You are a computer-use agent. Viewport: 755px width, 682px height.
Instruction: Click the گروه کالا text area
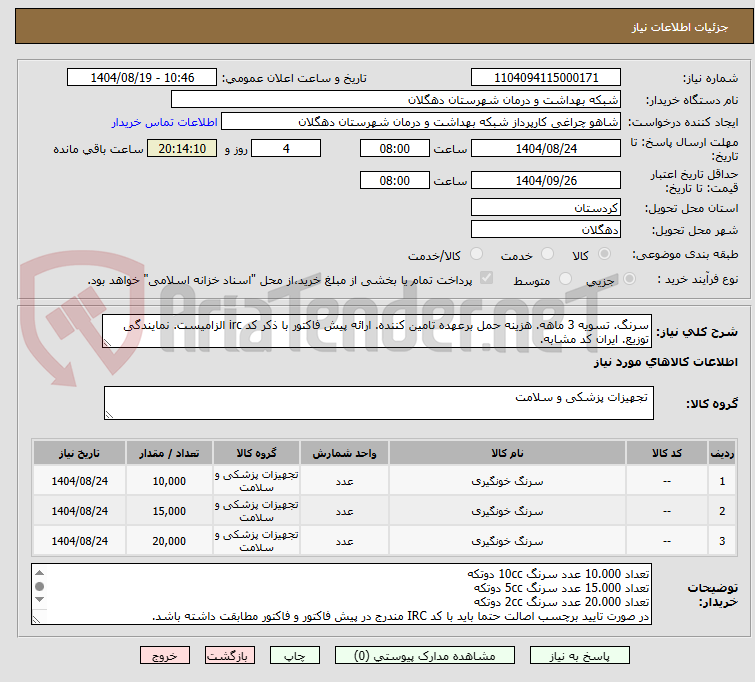(x=380, y=403)
